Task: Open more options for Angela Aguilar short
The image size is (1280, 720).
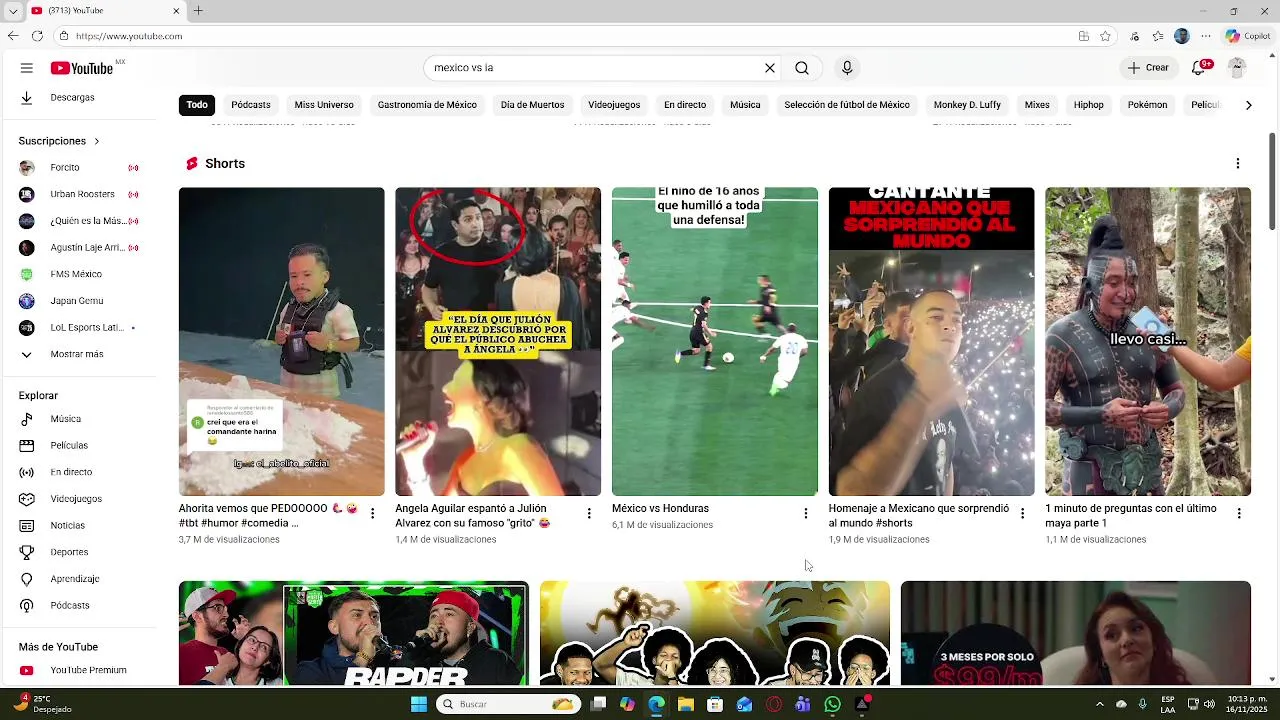Action: click(x=589, y=513)
